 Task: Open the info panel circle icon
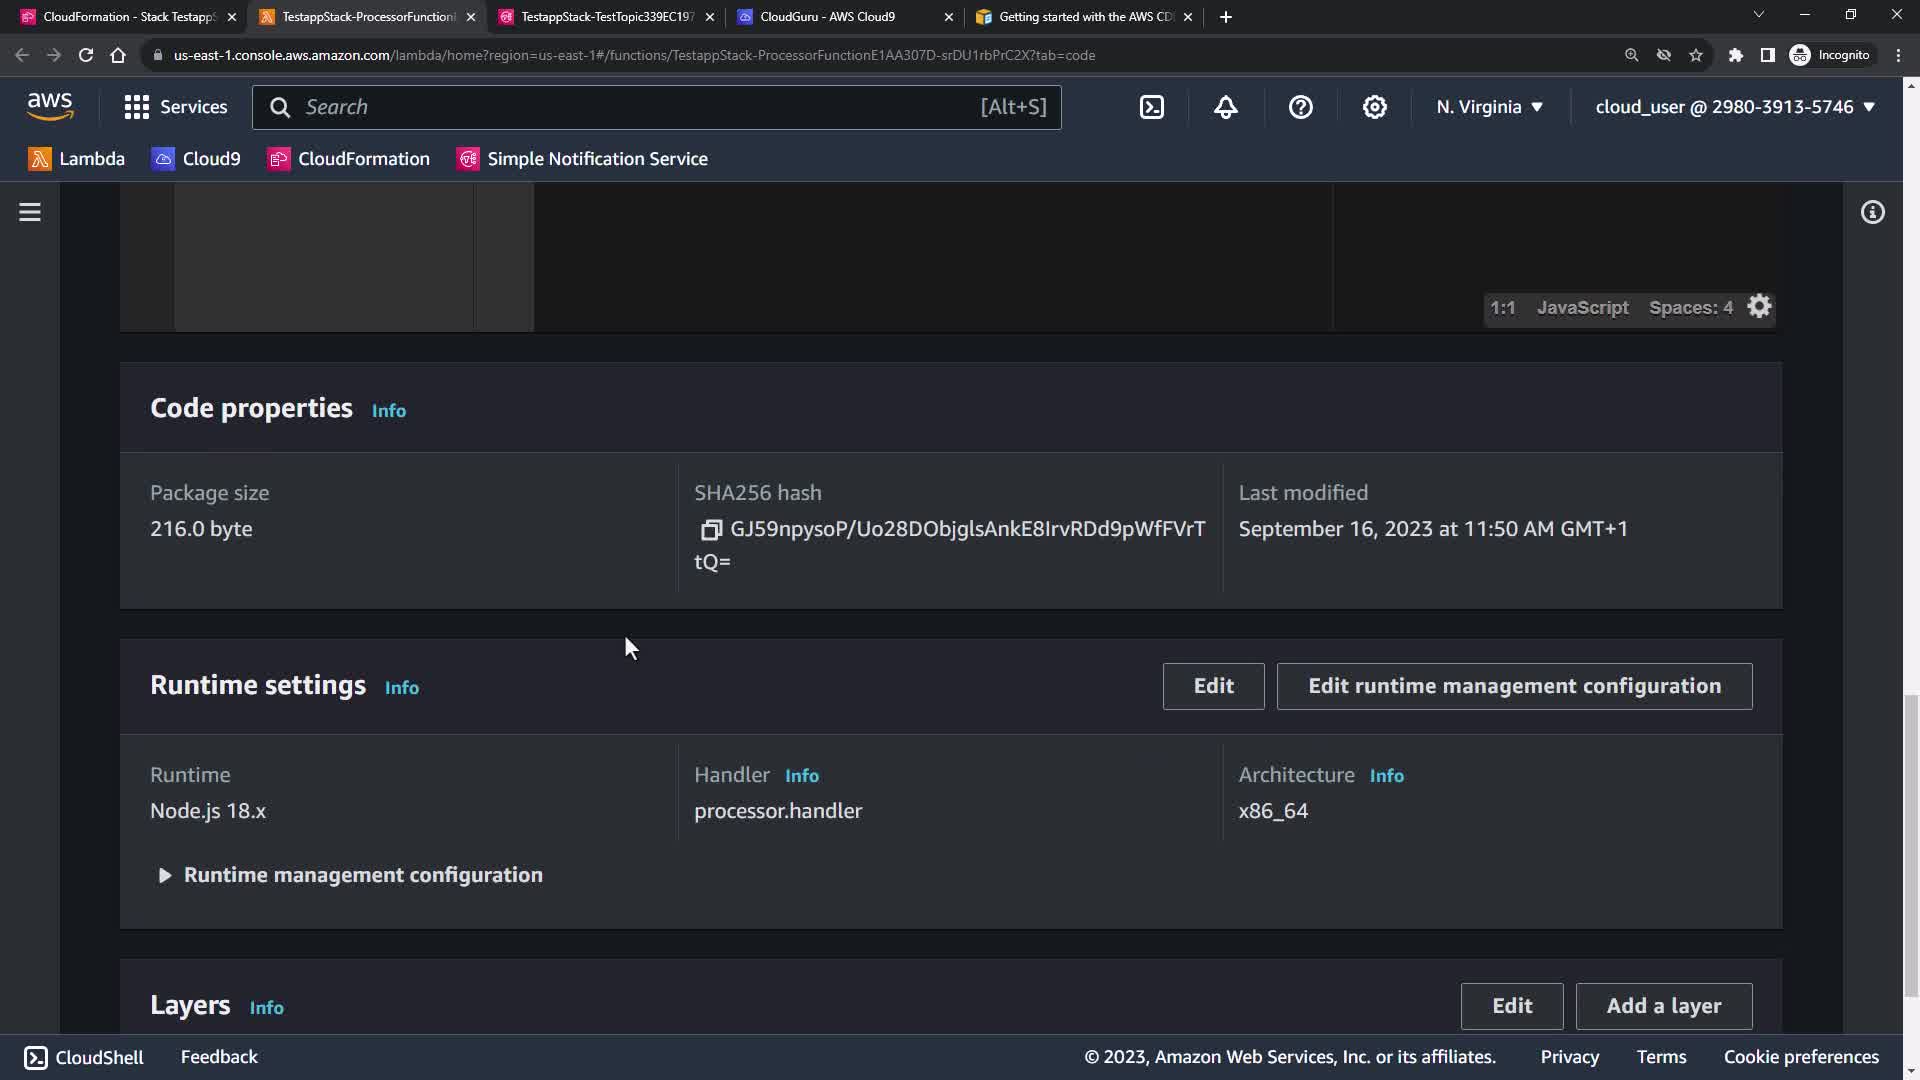1872,212
